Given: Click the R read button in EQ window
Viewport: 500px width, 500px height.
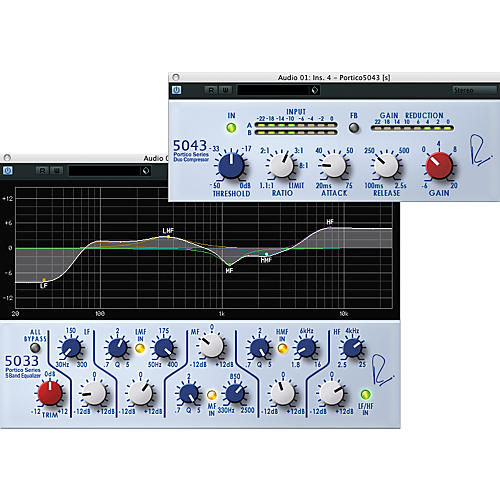Looking at the screenshot, I should (42, 171).
